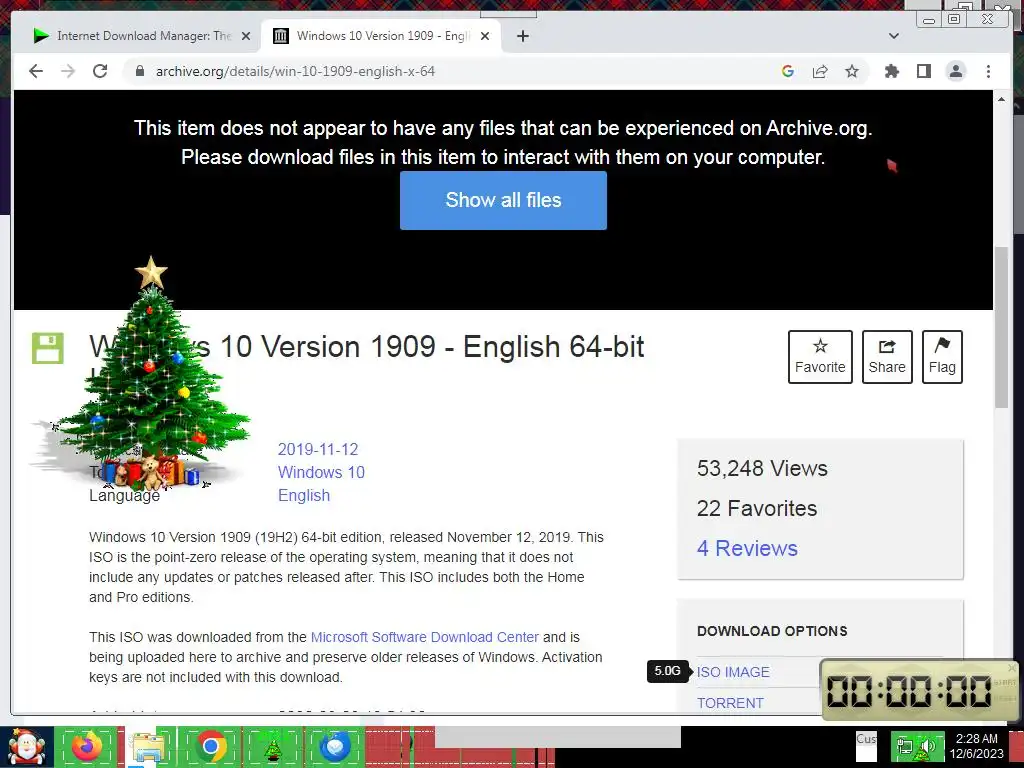Close the Windows 10 Version 1909 tab
This screenshot has height=768, width=1024.
485,36
